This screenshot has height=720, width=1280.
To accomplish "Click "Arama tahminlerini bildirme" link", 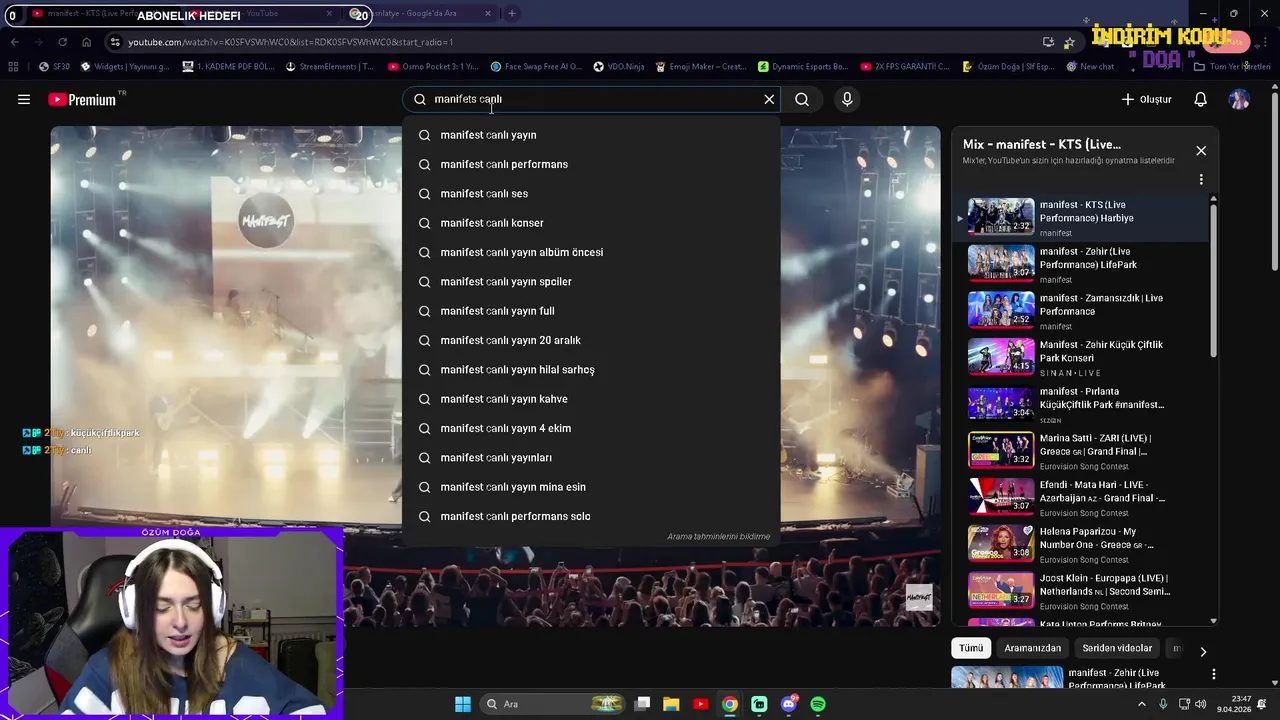I will [x=718, y=537].
